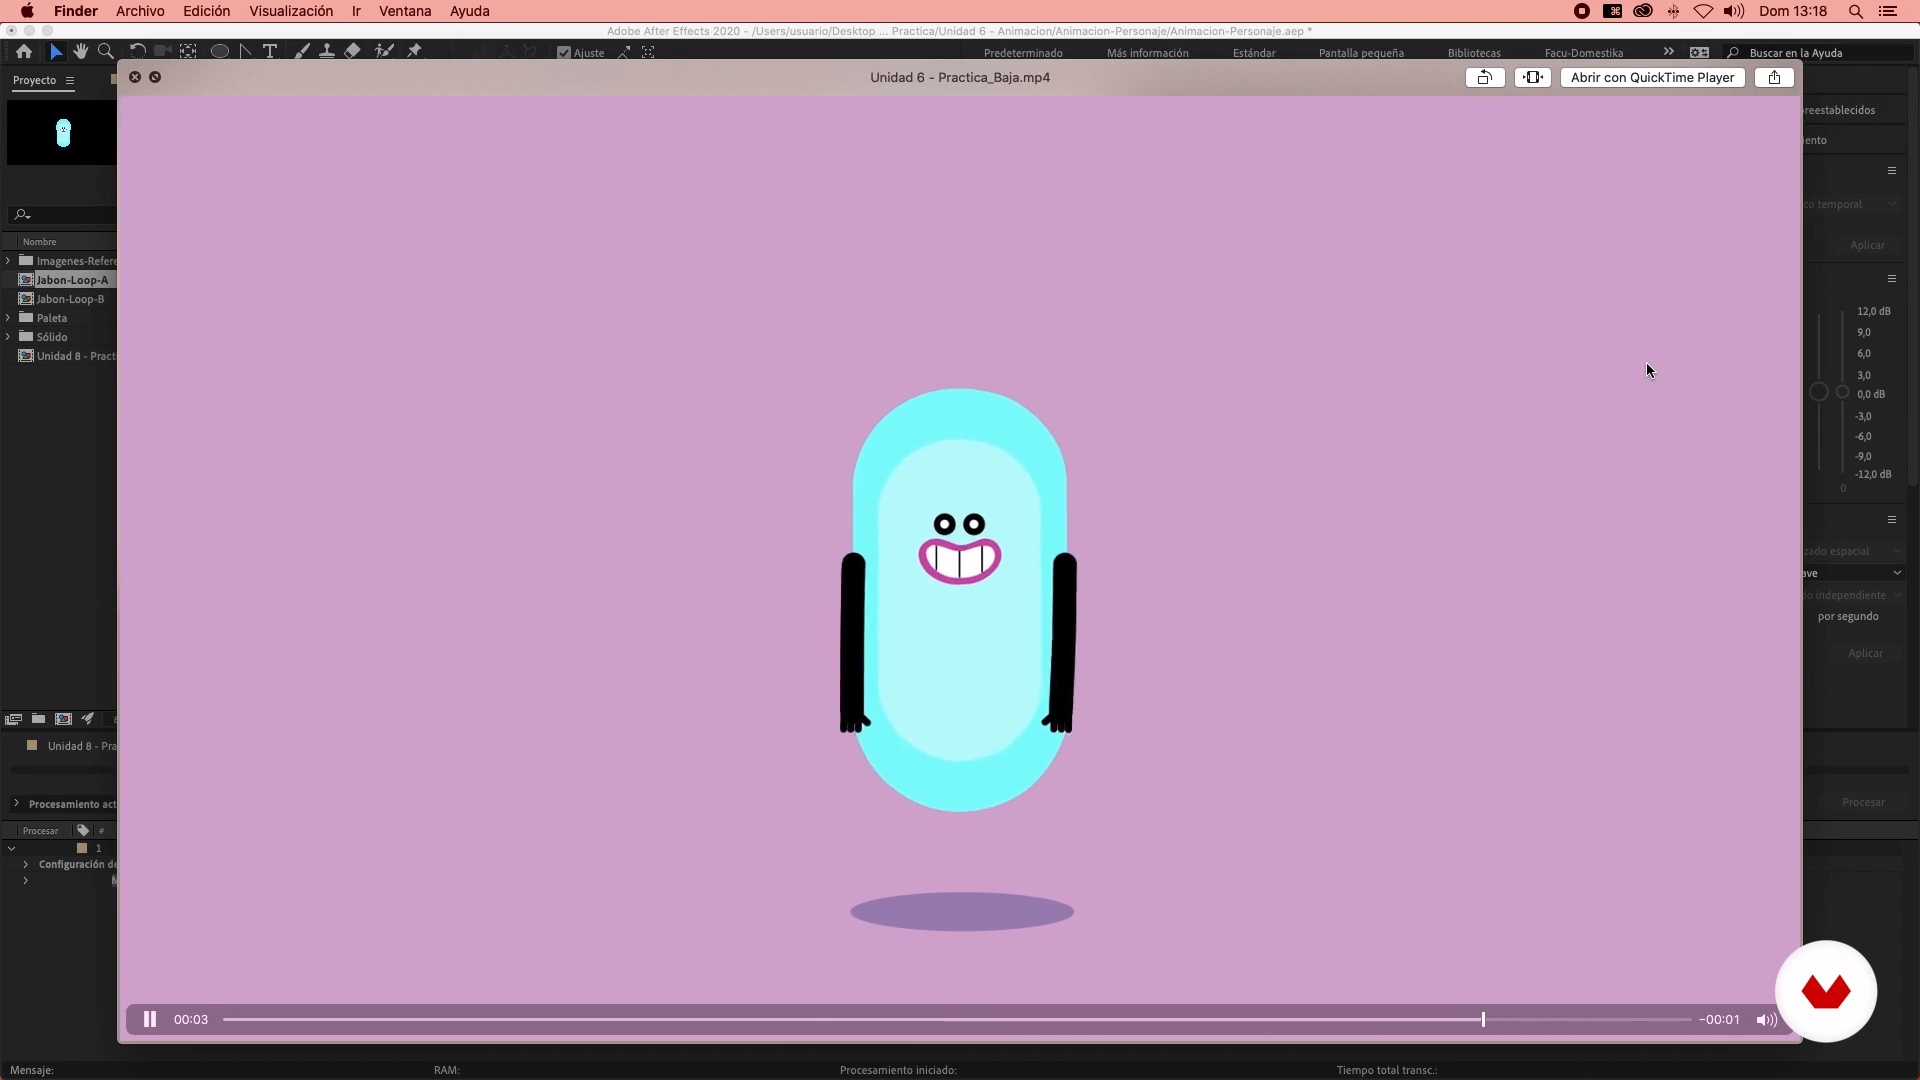Click Abrir con QuickTime Player button
This screenshot has width=1920, height=1080.
[1652, 77]
